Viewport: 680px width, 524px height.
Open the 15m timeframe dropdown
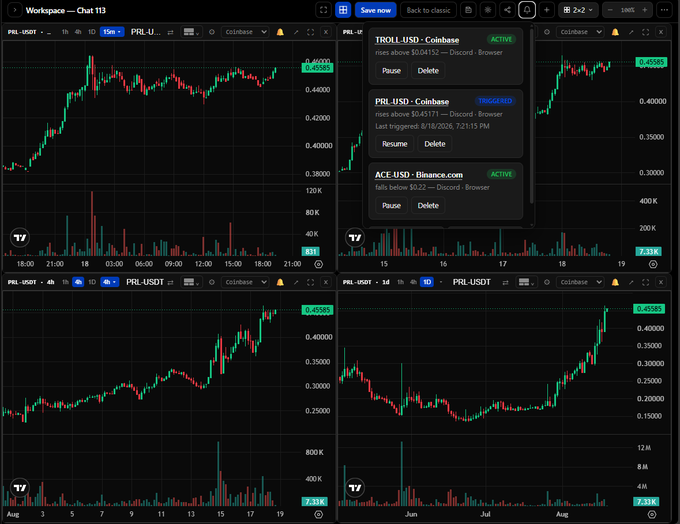[112, 32]
